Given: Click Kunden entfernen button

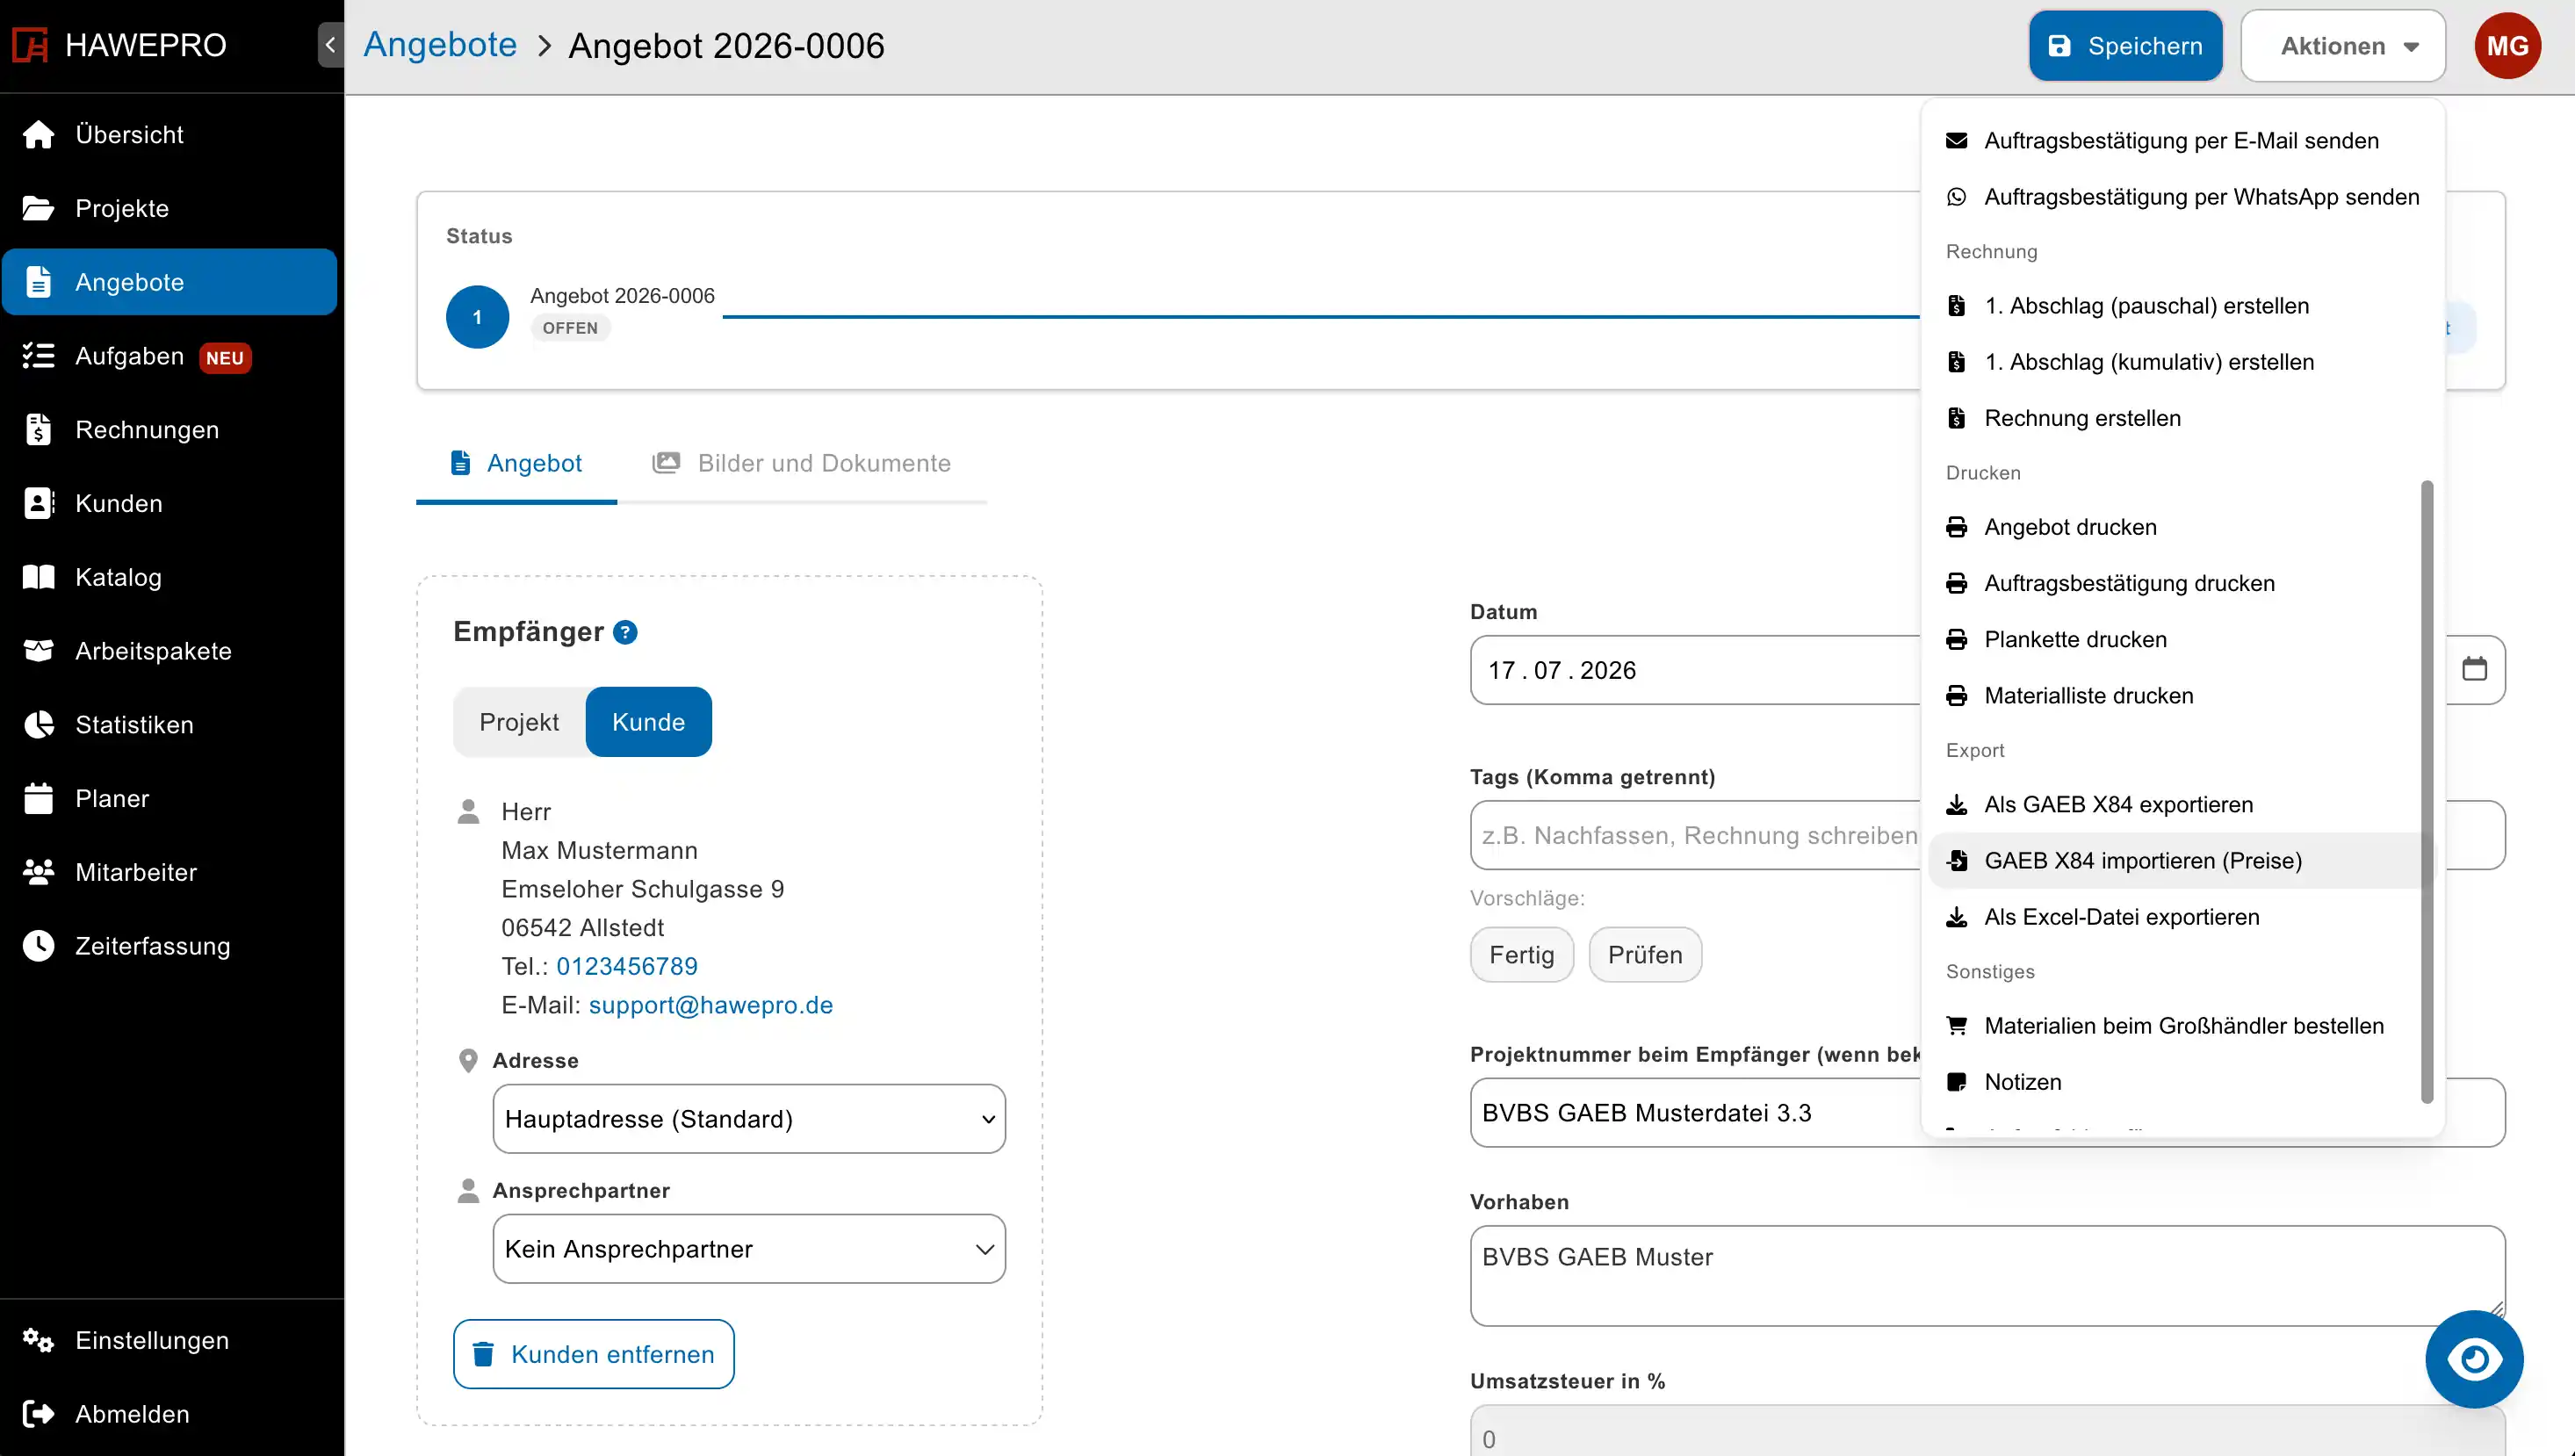Looking at the screenshot, I should tap(594, 1354).
